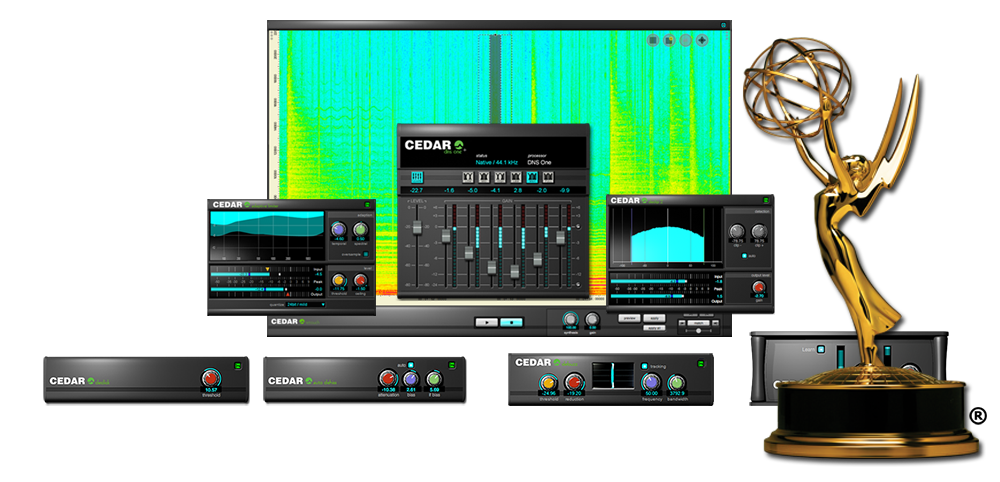
Task: Toggle tracking on the debuzz module
Action: point(645,366)
